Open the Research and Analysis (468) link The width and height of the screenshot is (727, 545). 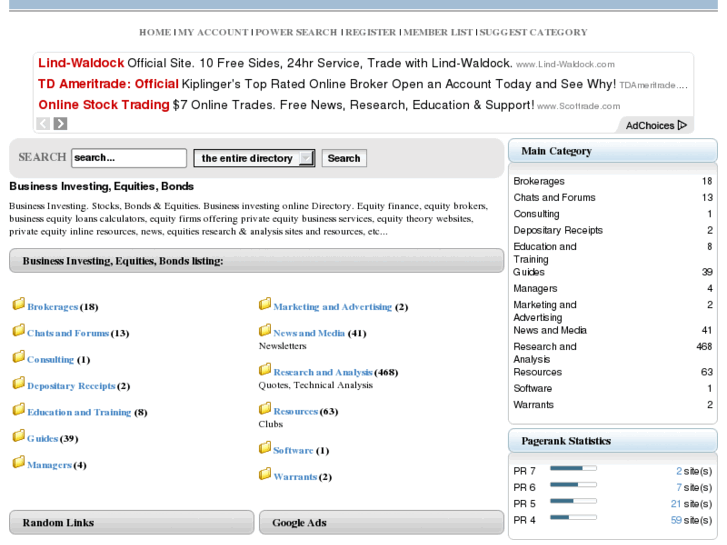pyautogui.click(x=323, y=372)
